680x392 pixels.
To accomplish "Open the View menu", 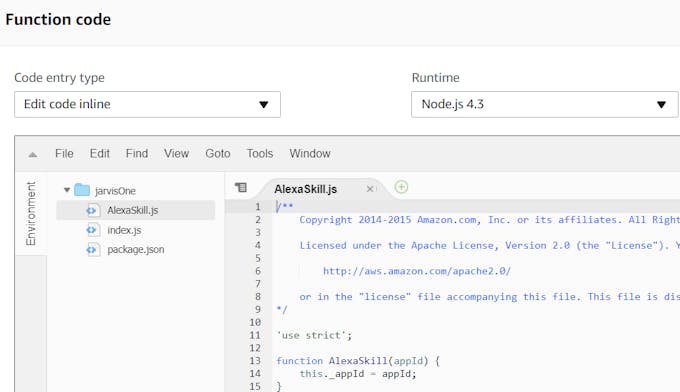I will 176,154.
